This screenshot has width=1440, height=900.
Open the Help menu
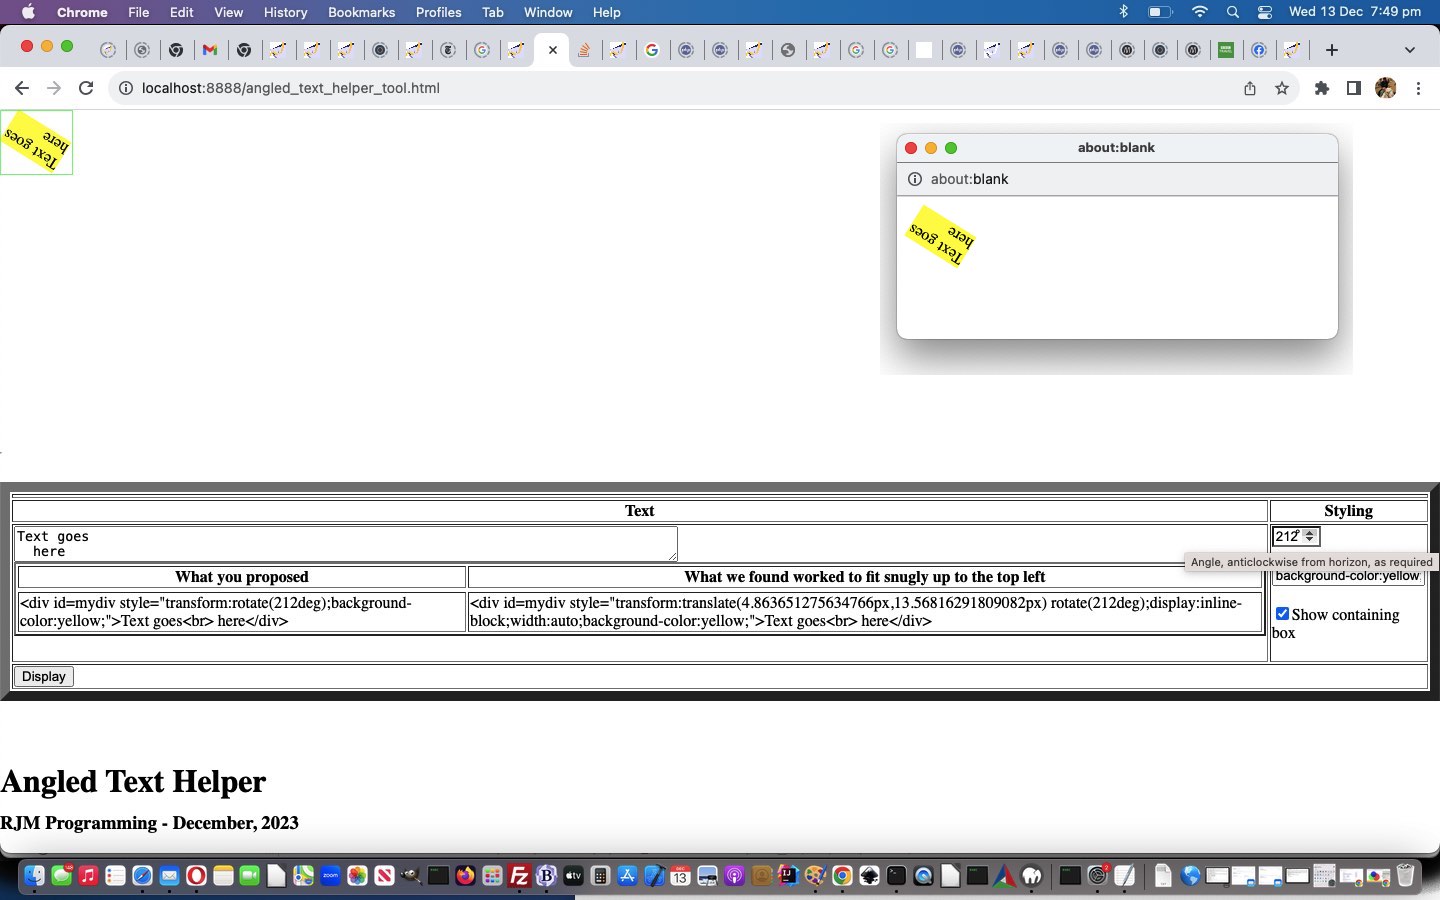click(x=606, y=12)
